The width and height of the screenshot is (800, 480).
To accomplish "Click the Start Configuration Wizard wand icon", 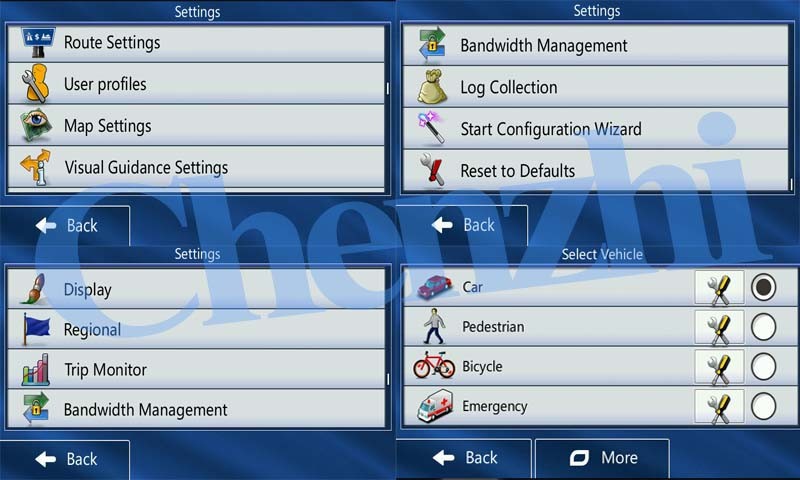I will 435,129.
